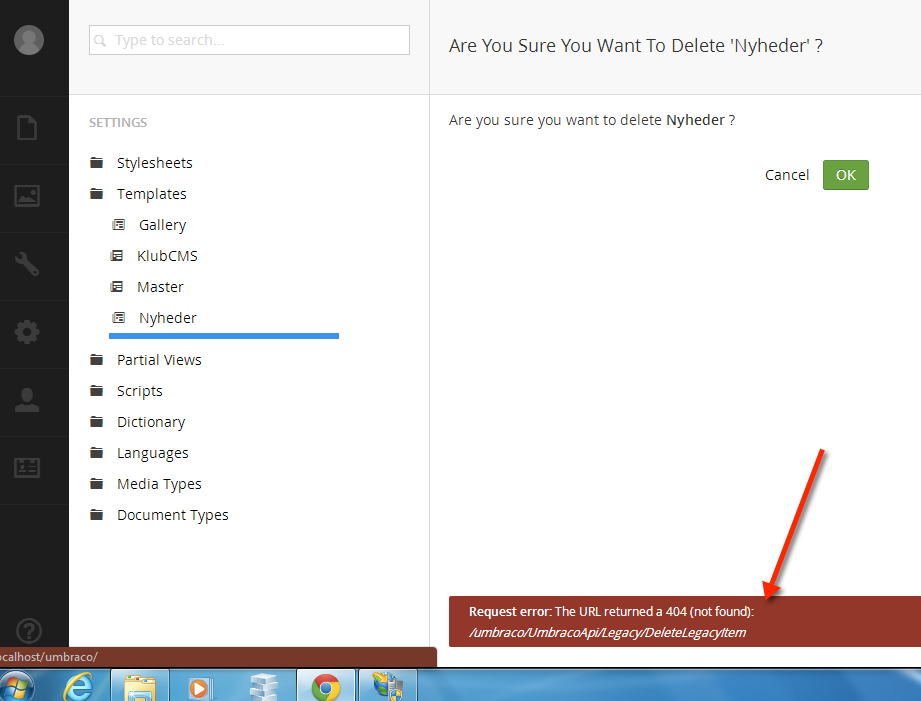Open the Help question mark icon
Image resolution: width=921 pixels, height=701 pixels.
click(x=29, y=630)
